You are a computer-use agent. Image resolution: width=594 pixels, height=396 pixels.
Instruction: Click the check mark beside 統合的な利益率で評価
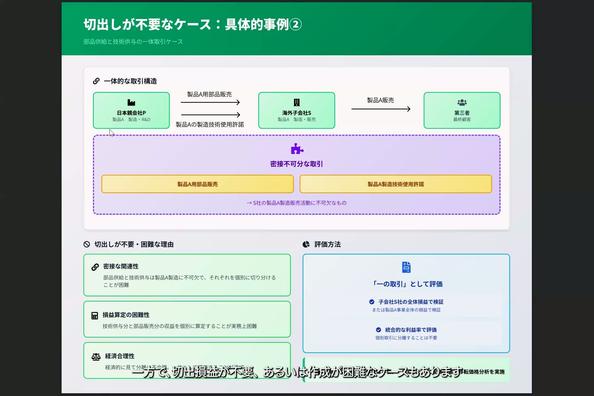pos(378,329)
